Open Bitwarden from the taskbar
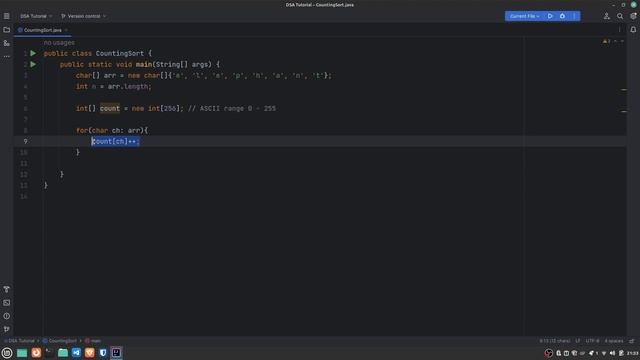640x360 pixels. (x=103, y=353)
